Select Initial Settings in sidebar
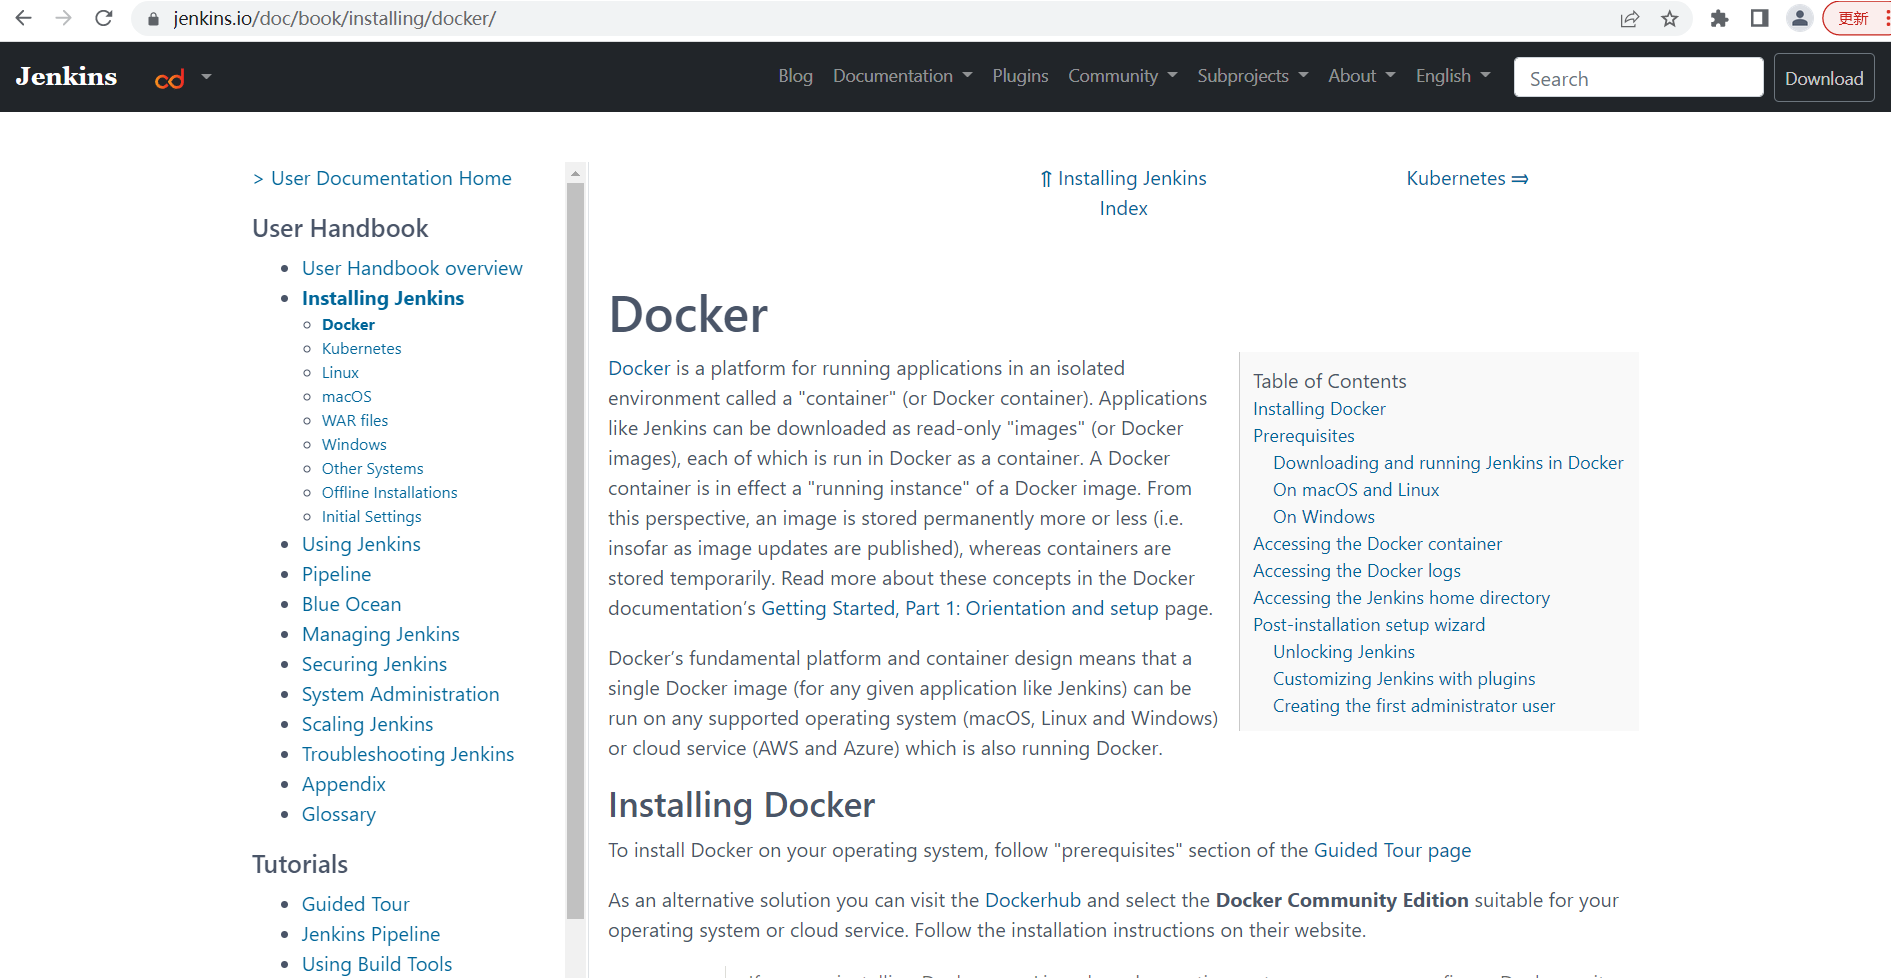Viewport: 1891px width, 978px height. 371,516
